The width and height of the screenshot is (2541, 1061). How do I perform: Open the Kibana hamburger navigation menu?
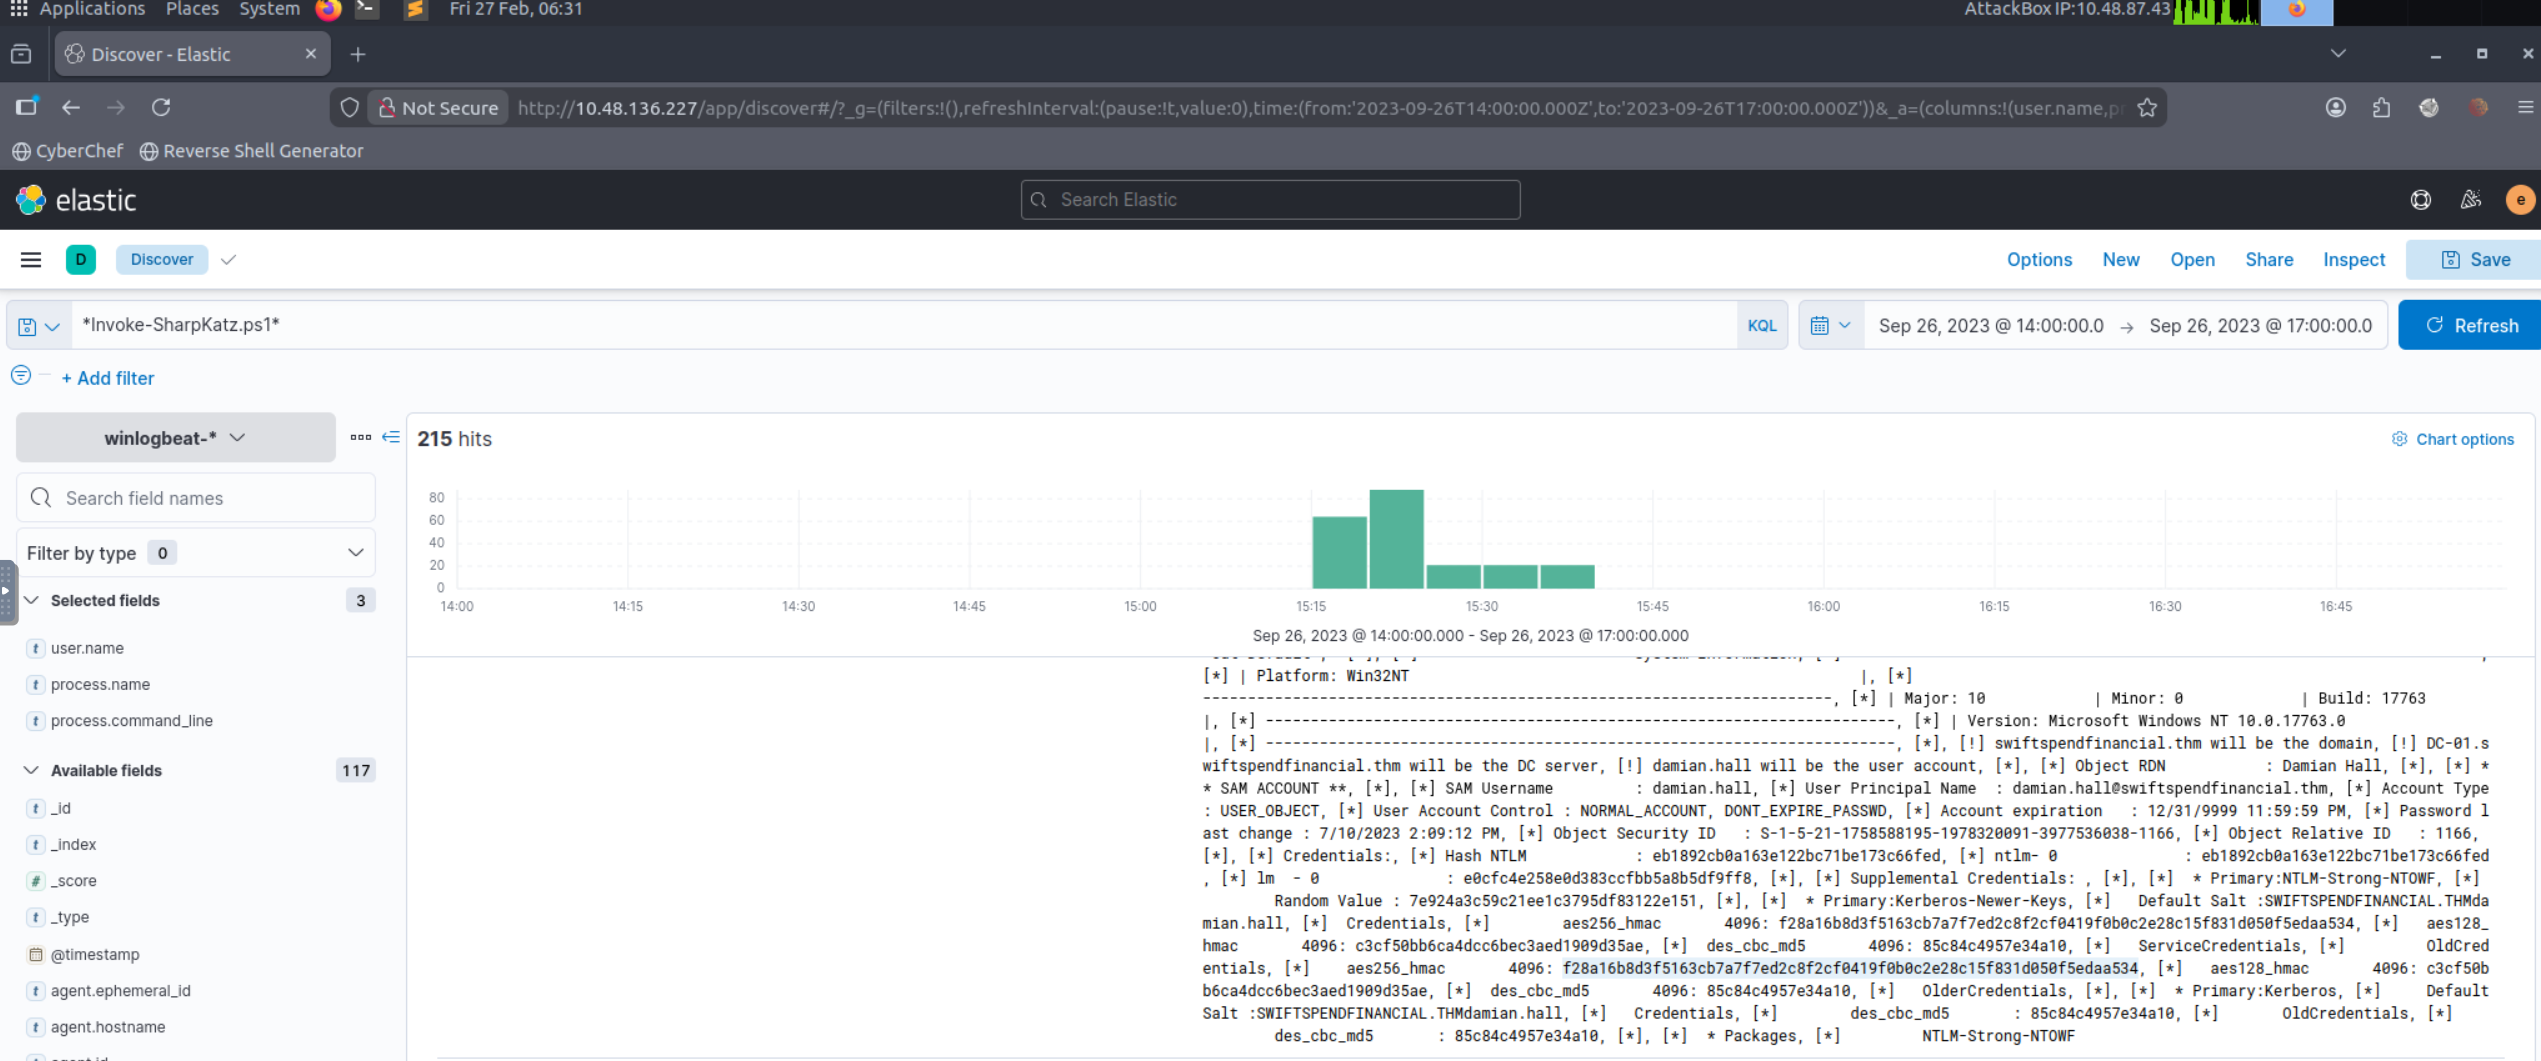[31, 260]
